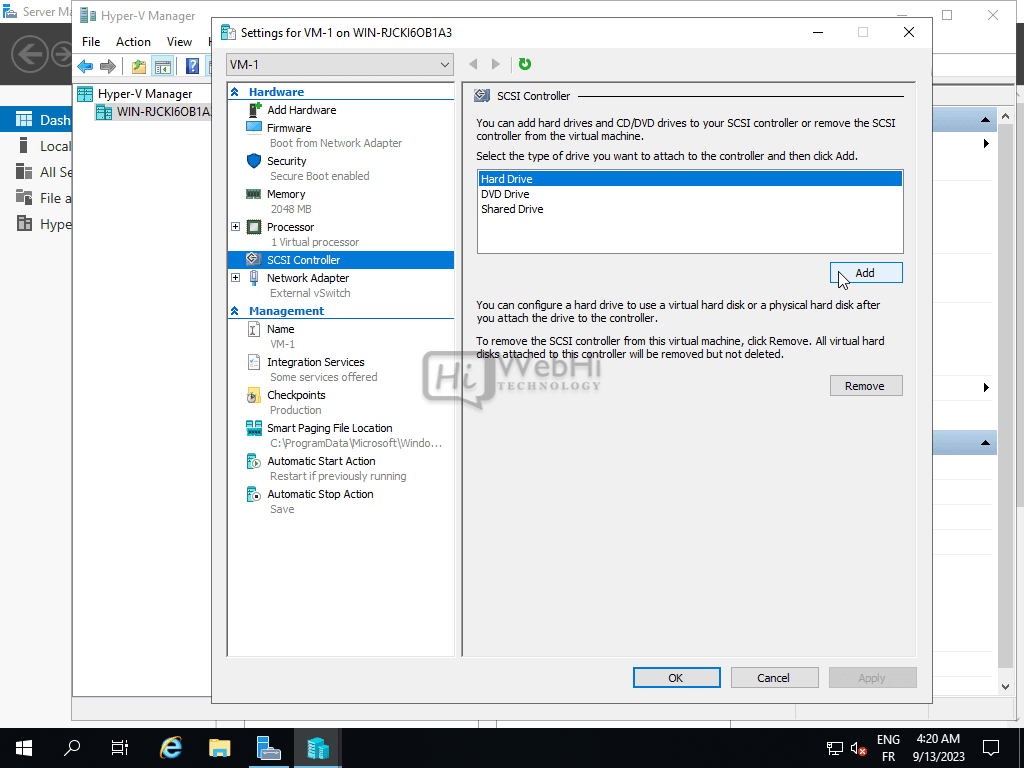Open the View menu in Hyper-V Manager

[179, 42]
